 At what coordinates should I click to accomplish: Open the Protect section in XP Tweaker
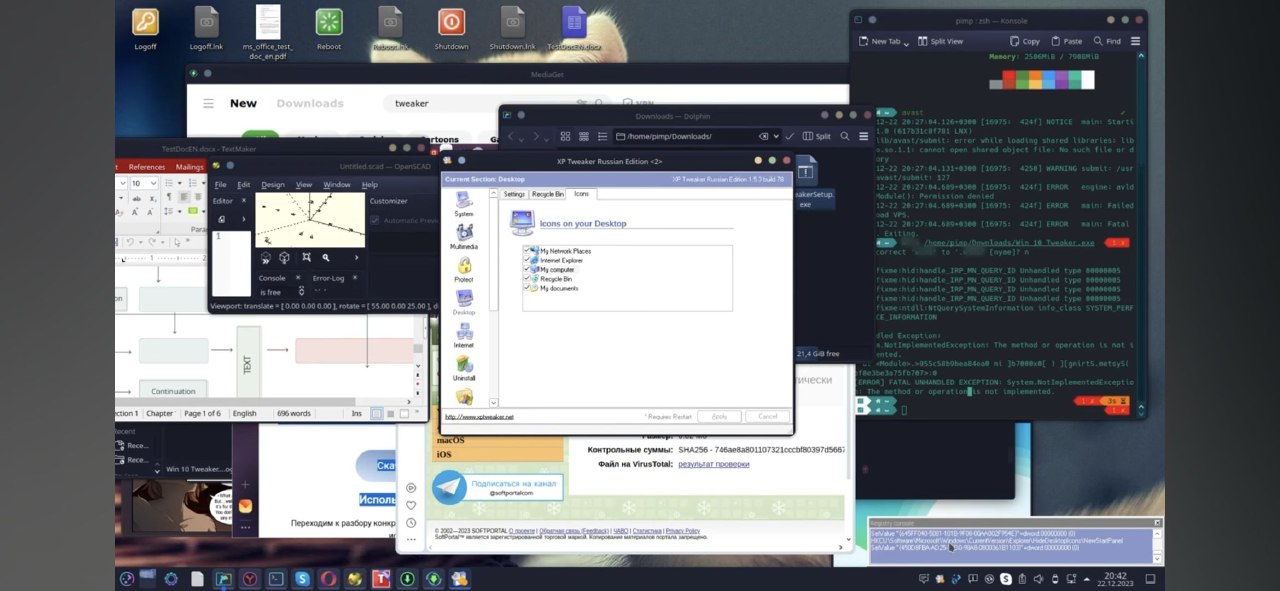point(464,269)
